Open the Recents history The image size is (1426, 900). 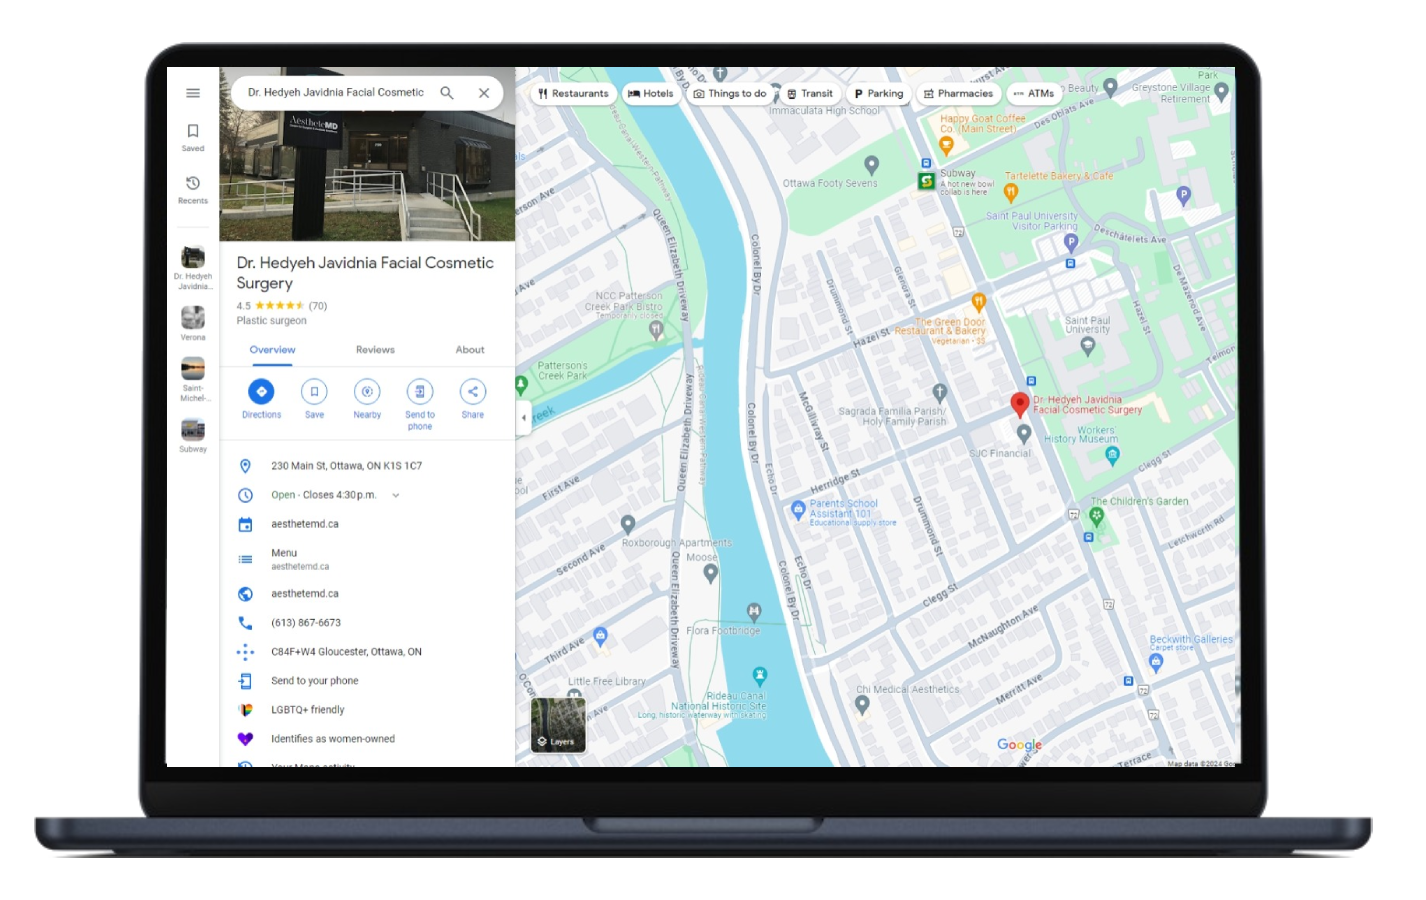pyautogui.click(x=193, y=189)
